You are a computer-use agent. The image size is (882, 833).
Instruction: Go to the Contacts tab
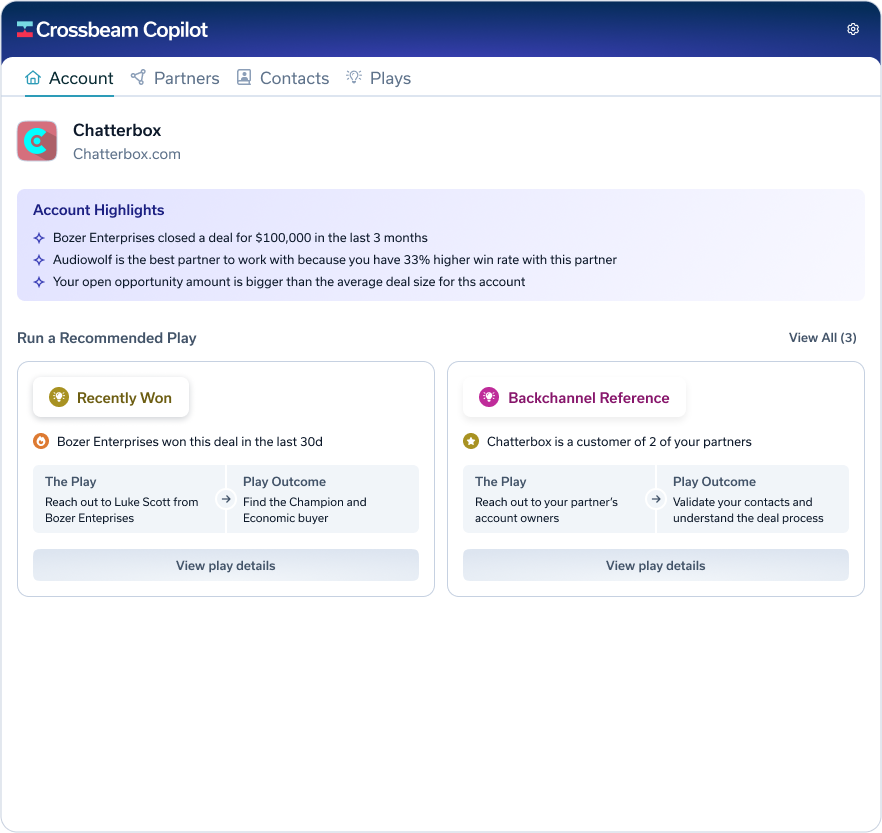pyautogui.click(x=283, y=78)
